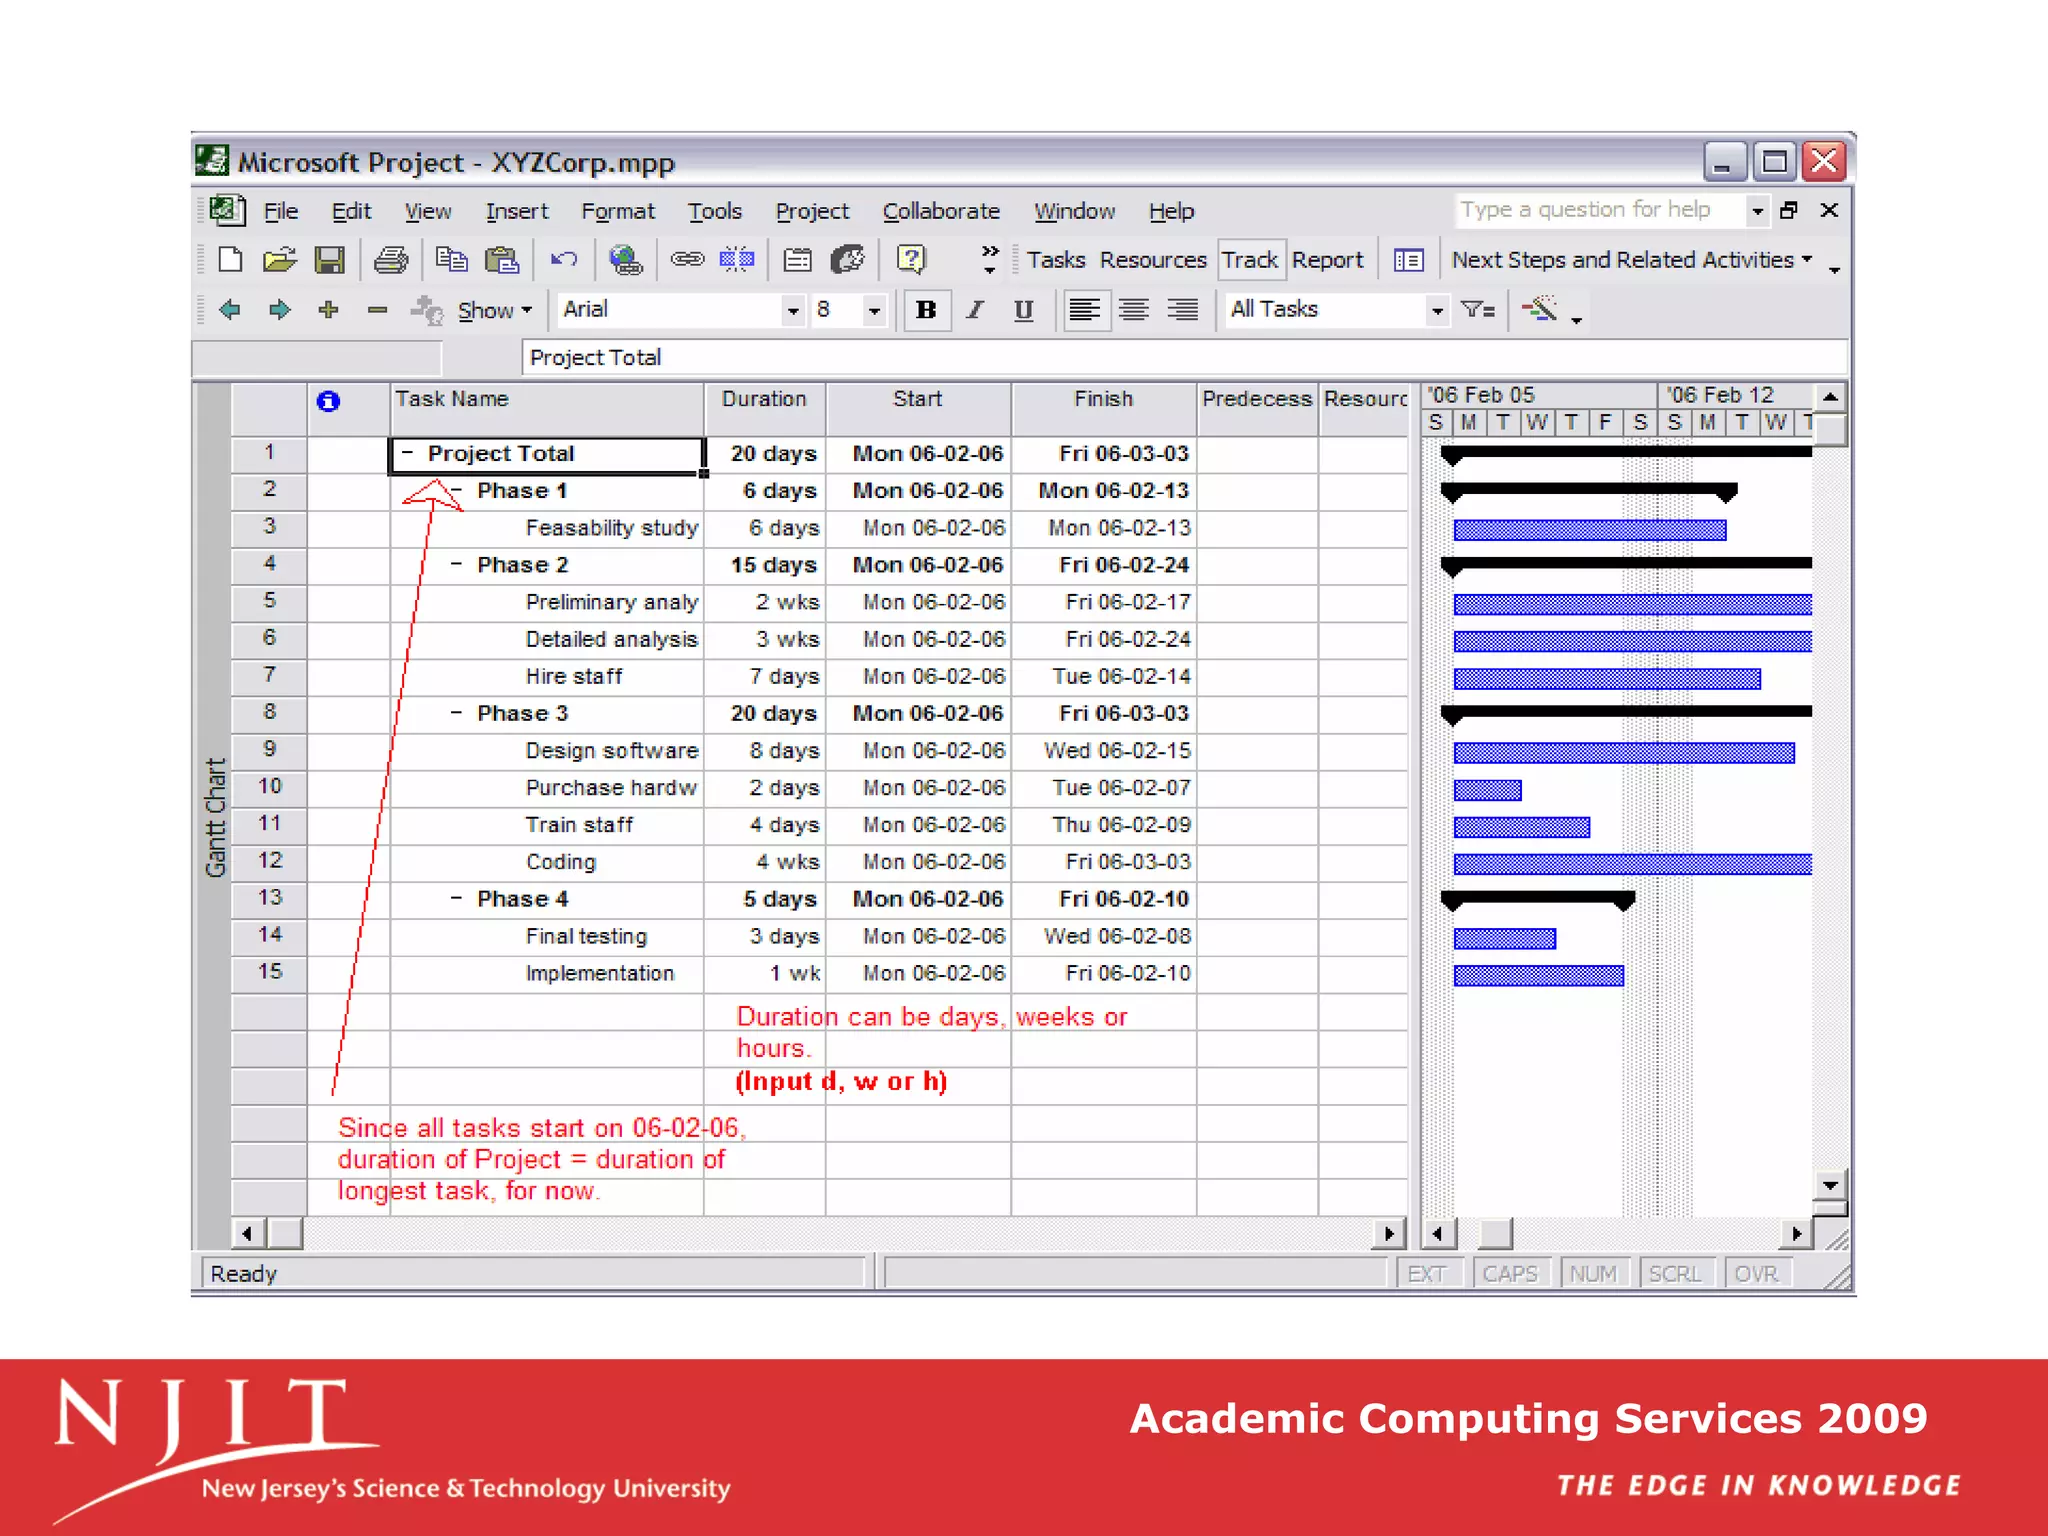Collapse the Phase 3 outline
Viewport: 2048px width, 1536px height.
[456, 713]
